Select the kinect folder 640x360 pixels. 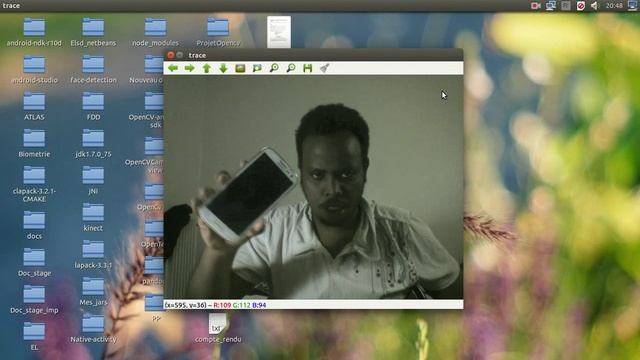click(93, 218)
